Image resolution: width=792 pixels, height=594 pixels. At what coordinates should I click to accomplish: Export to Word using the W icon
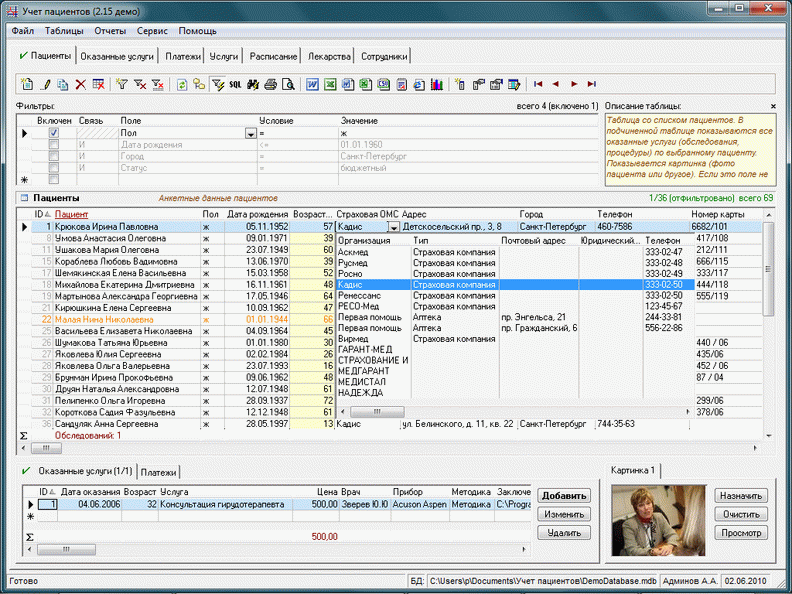313,85
